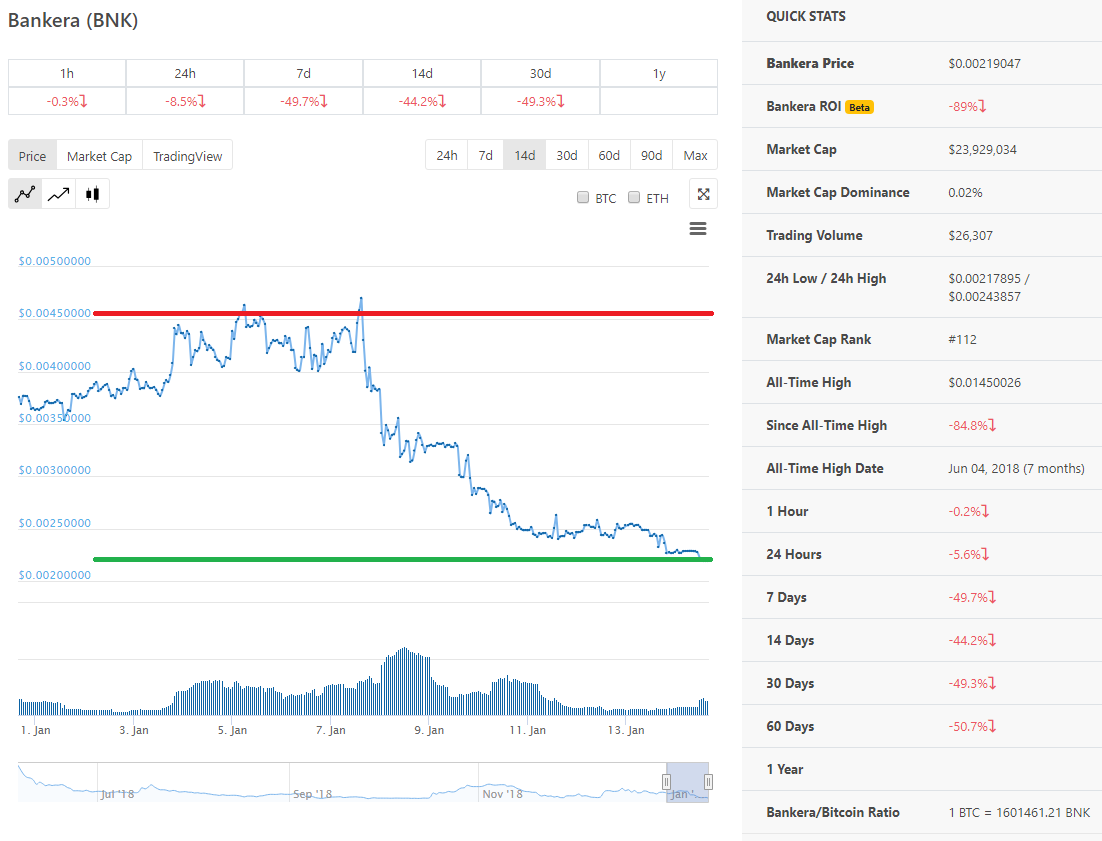Click the Bankera (BNK) page title
The width and height of the screenshot is (1102, 841).
[73, 20]
